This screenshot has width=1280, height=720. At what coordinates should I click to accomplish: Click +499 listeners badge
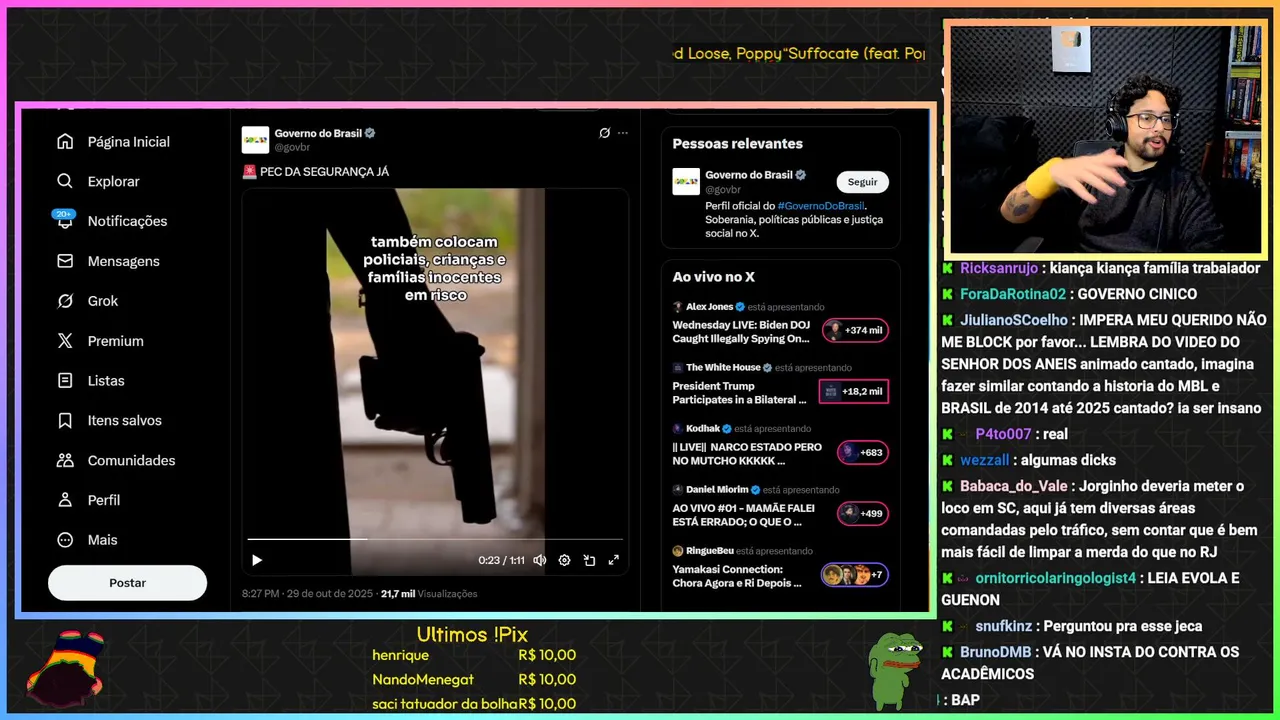point(863,513)
